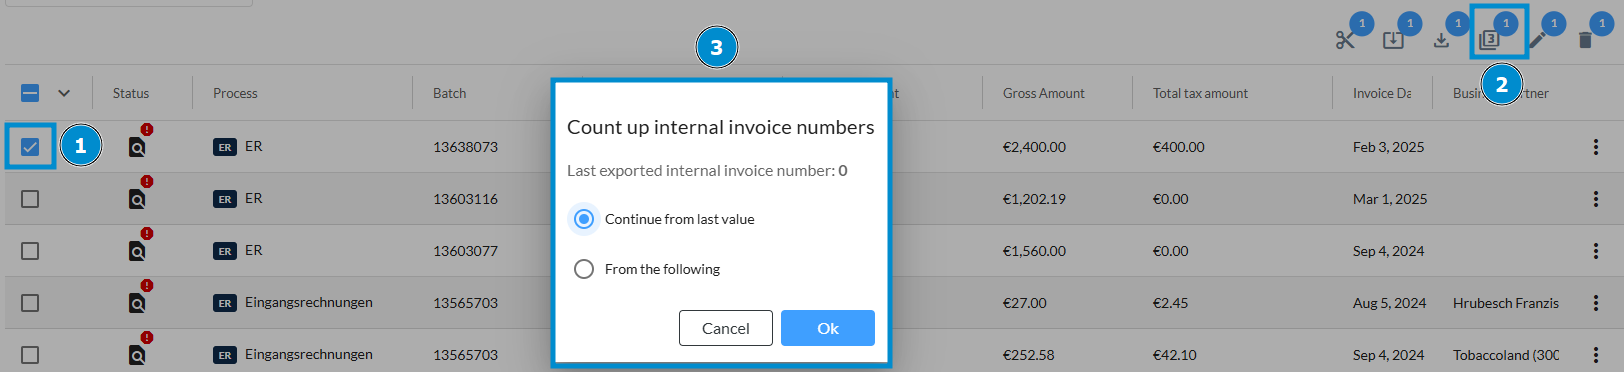Image resolution: width=1624 pixels, height=372 pixels.
Task: Click the trash delete icon
Action: click(1585, 40)
